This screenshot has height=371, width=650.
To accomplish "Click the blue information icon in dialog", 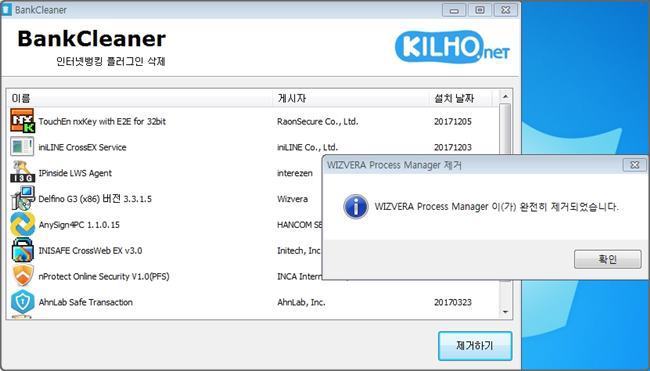I will (356, 206).
